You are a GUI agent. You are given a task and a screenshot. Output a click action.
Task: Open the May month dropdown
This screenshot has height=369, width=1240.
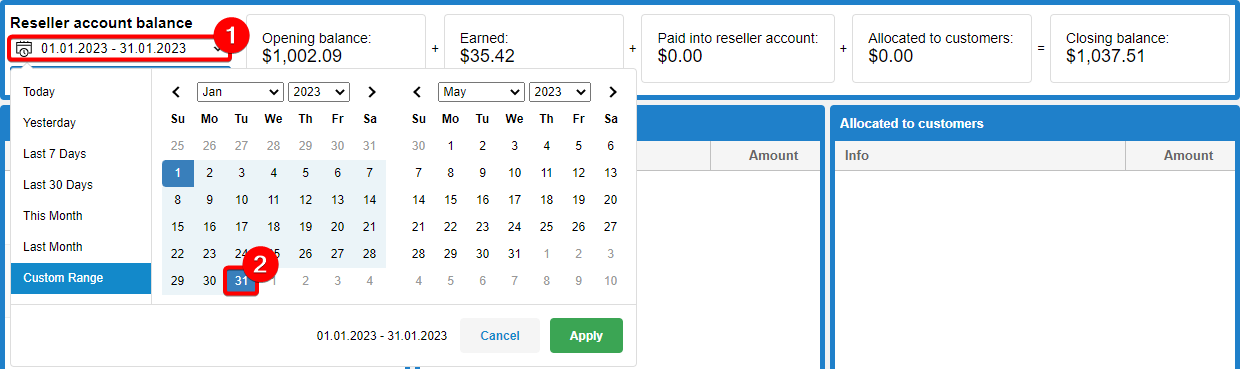(481, 92)
